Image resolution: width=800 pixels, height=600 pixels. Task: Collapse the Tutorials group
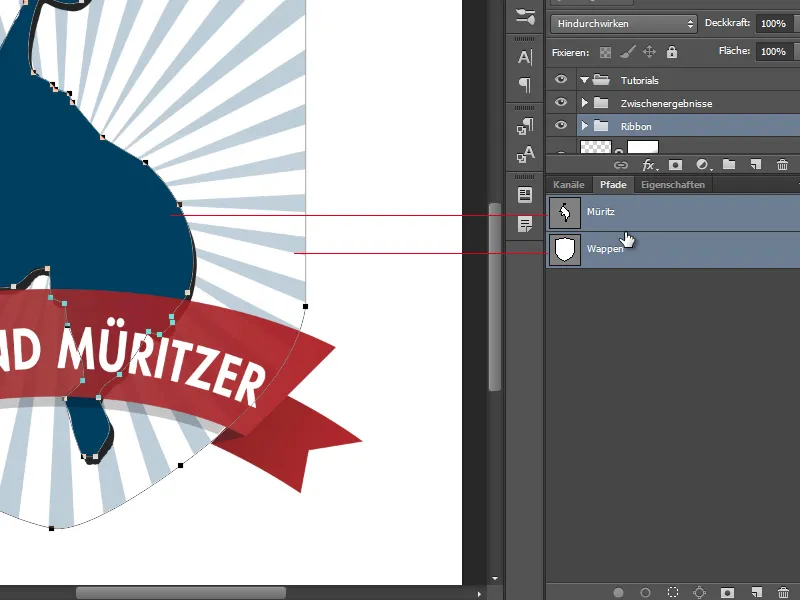(584, 80)
